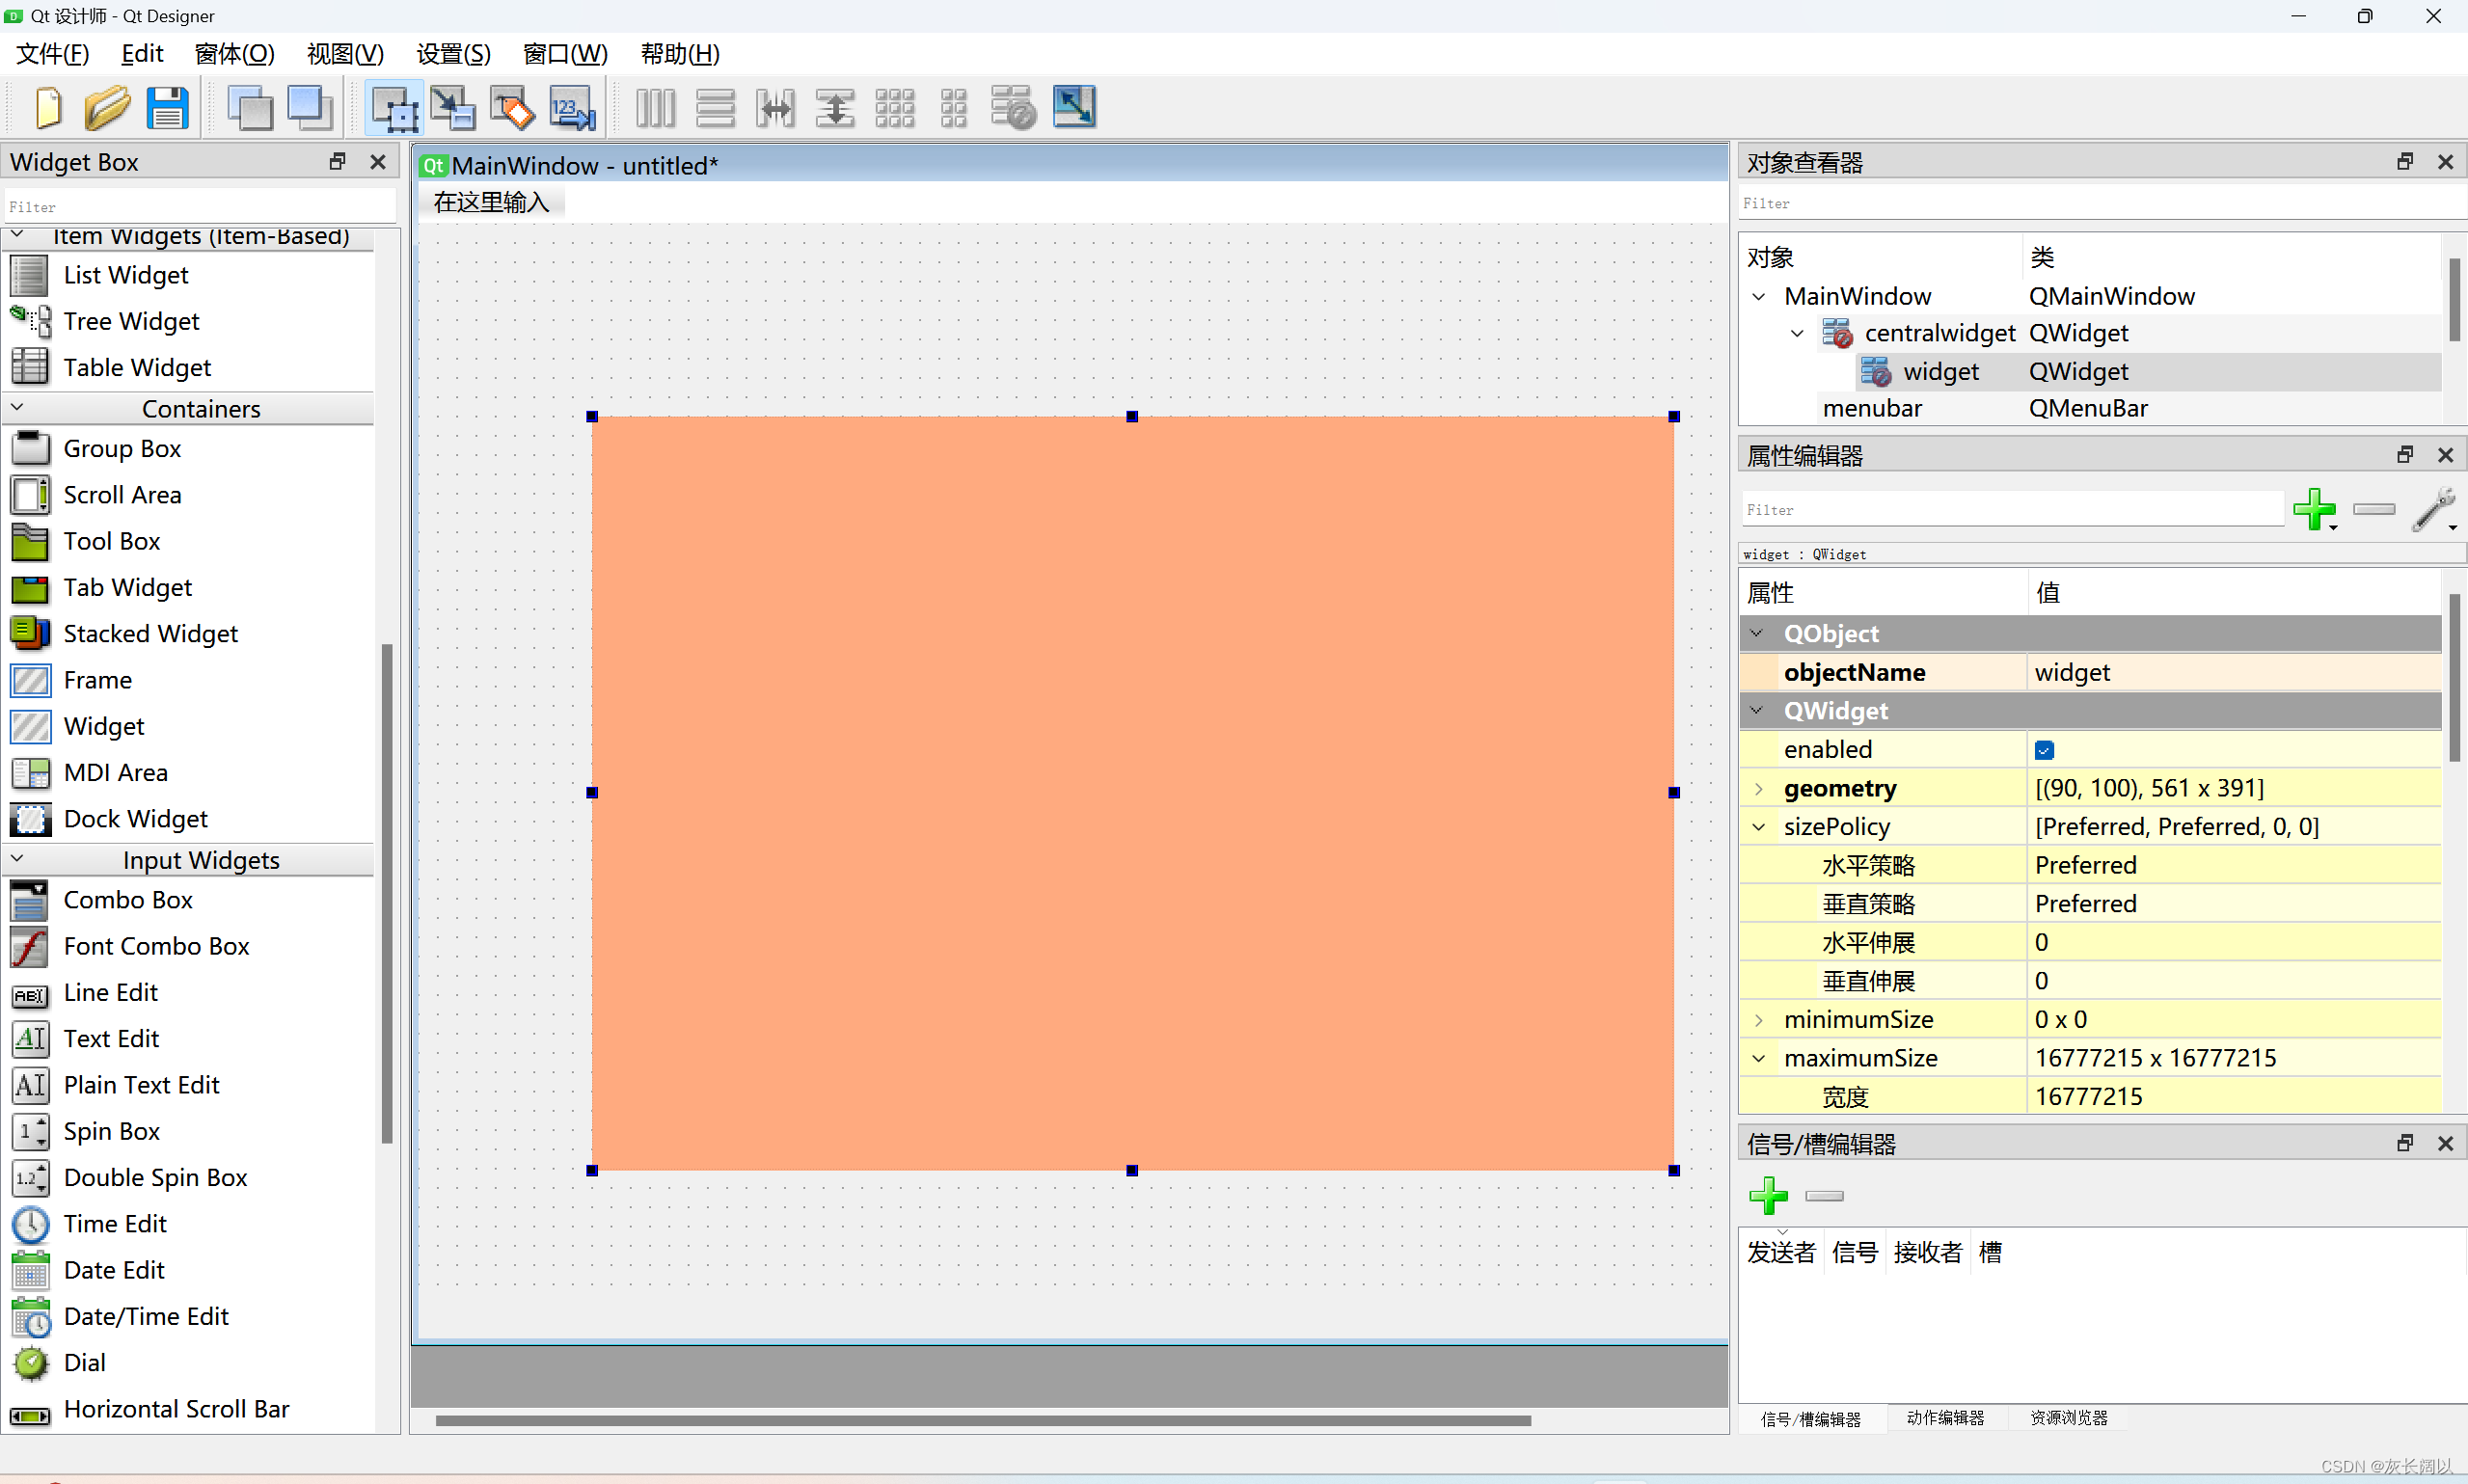The width and height of the screenshot is (2468, 1484).
Task: Click the Open file folder icon
Action: pos(107,107)
